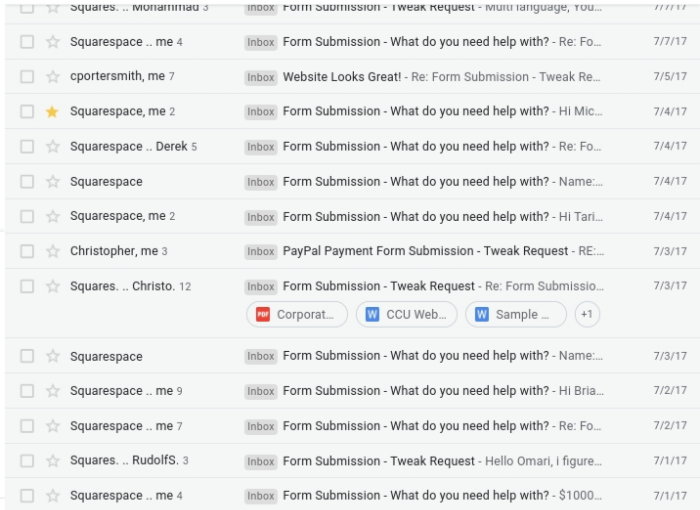
Task: Star the cportersmith Website Looks Great email
Action: click(53, 77)
